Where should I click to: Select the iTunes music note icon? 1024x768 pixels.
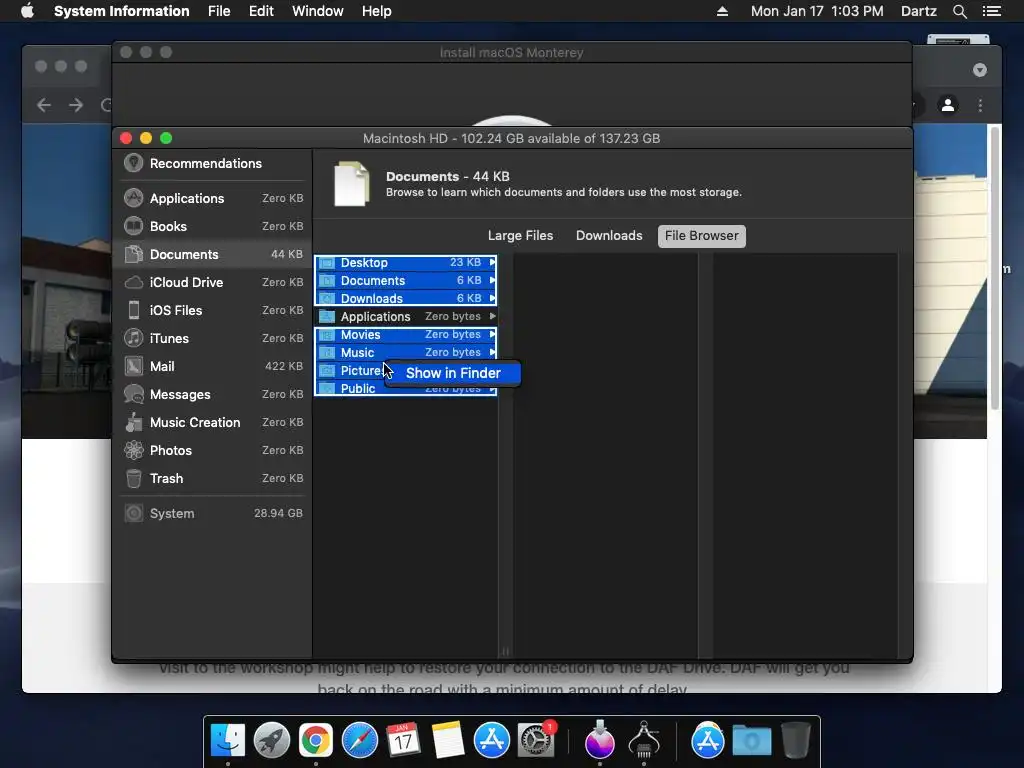tap(133, 338)
